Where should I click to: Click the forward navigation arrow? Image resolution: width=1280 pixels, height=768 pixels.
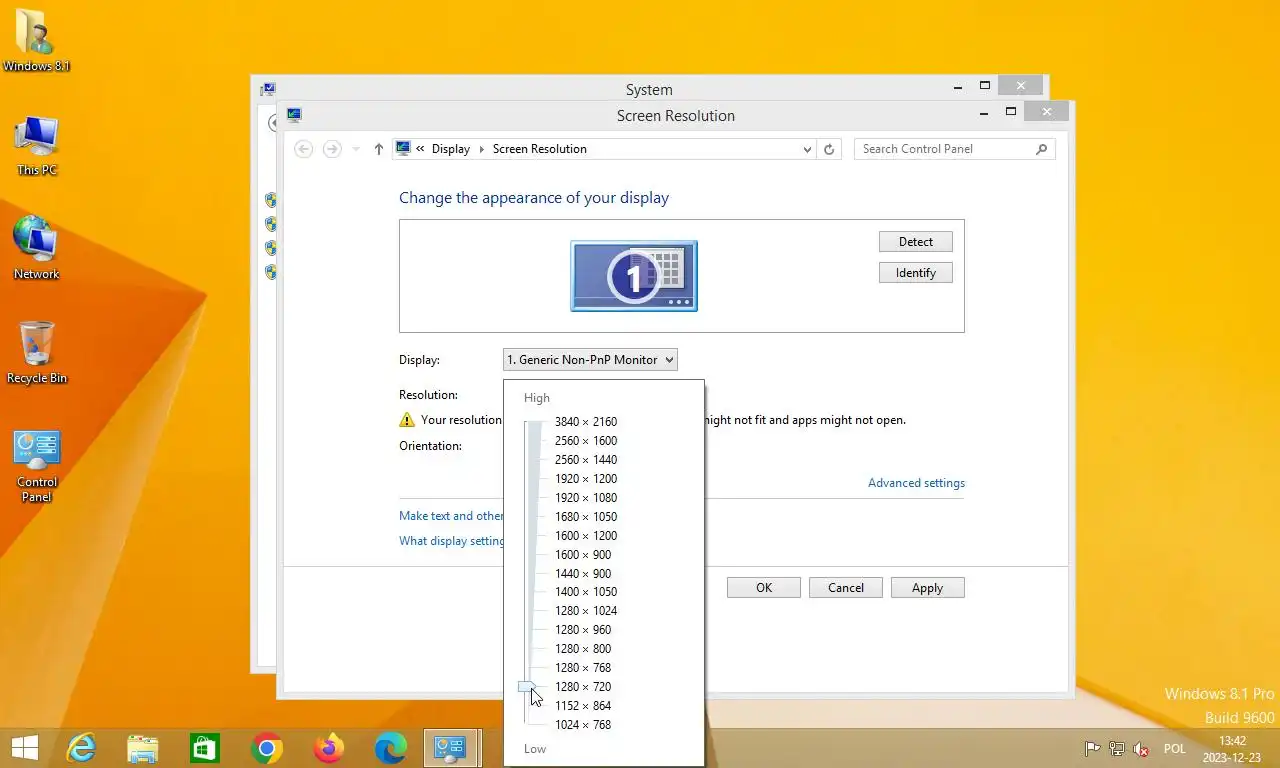(x=332, y=149)
